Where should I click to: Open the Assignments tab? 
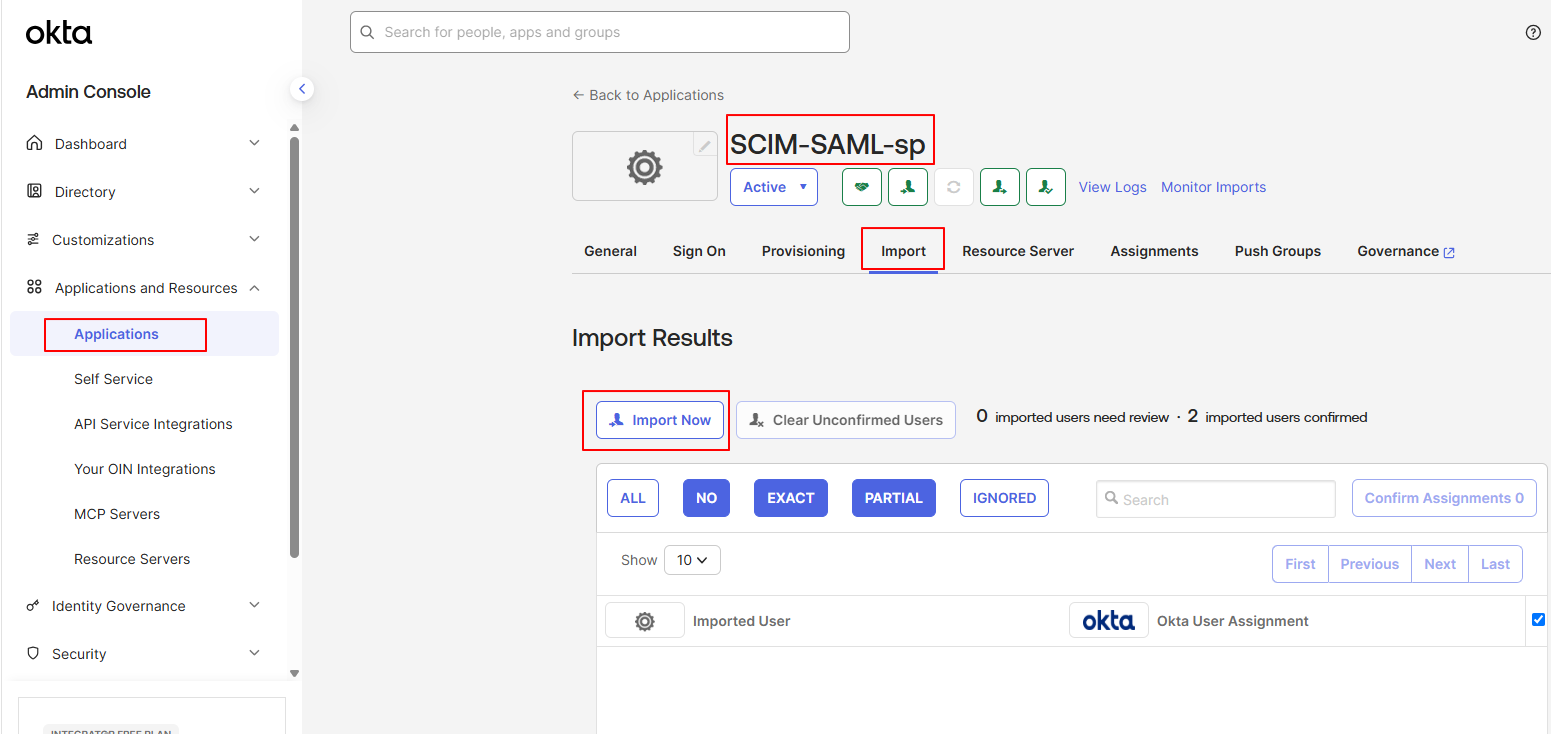click(x=1154, y=251)
